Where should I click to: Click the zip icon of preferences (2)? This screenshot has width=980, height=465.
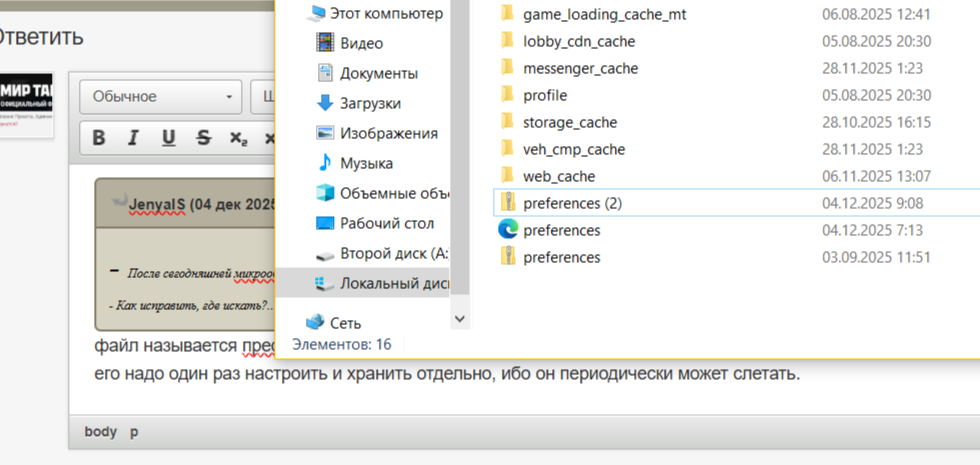pyautogui.click(x=508, y=202)
